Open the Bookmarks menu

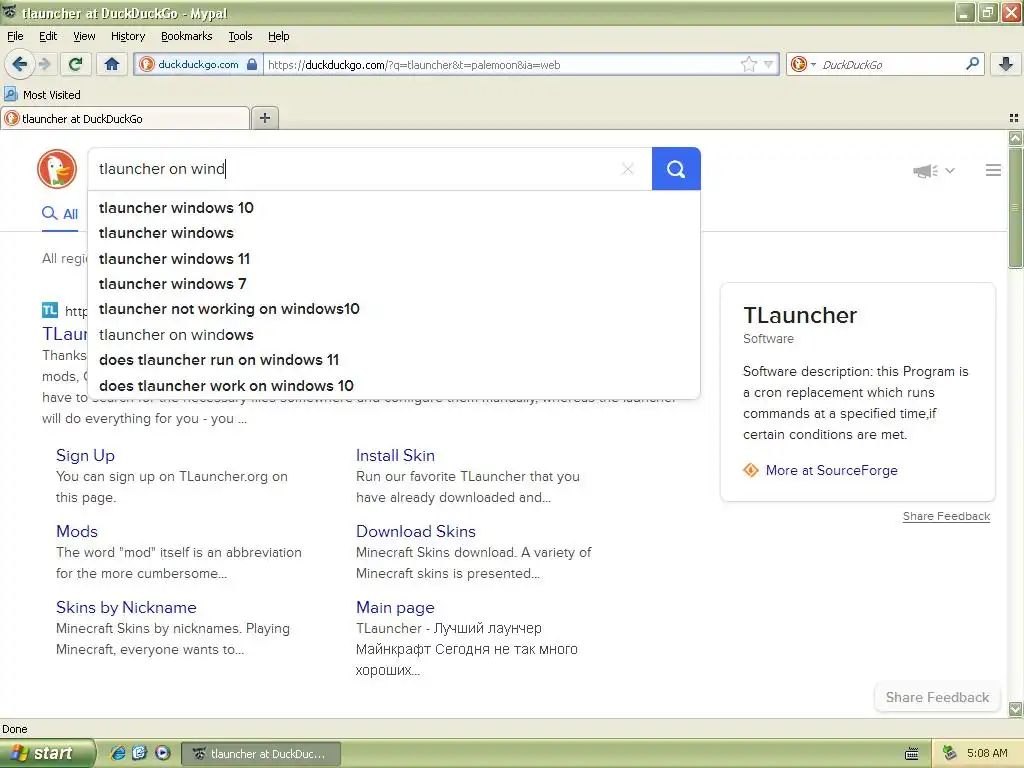186,36
